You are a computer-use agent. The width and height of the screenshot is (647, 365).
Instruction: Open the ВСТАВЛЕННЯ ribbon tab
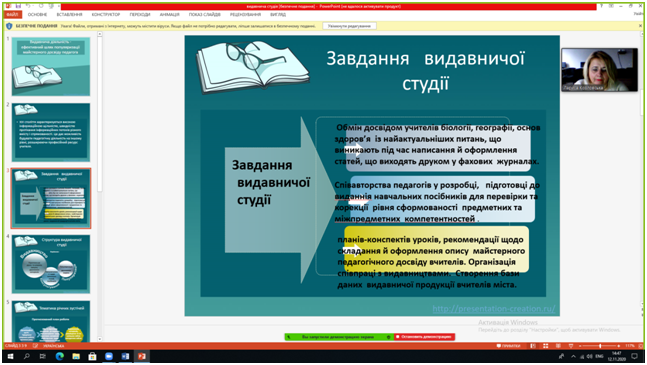69,14
